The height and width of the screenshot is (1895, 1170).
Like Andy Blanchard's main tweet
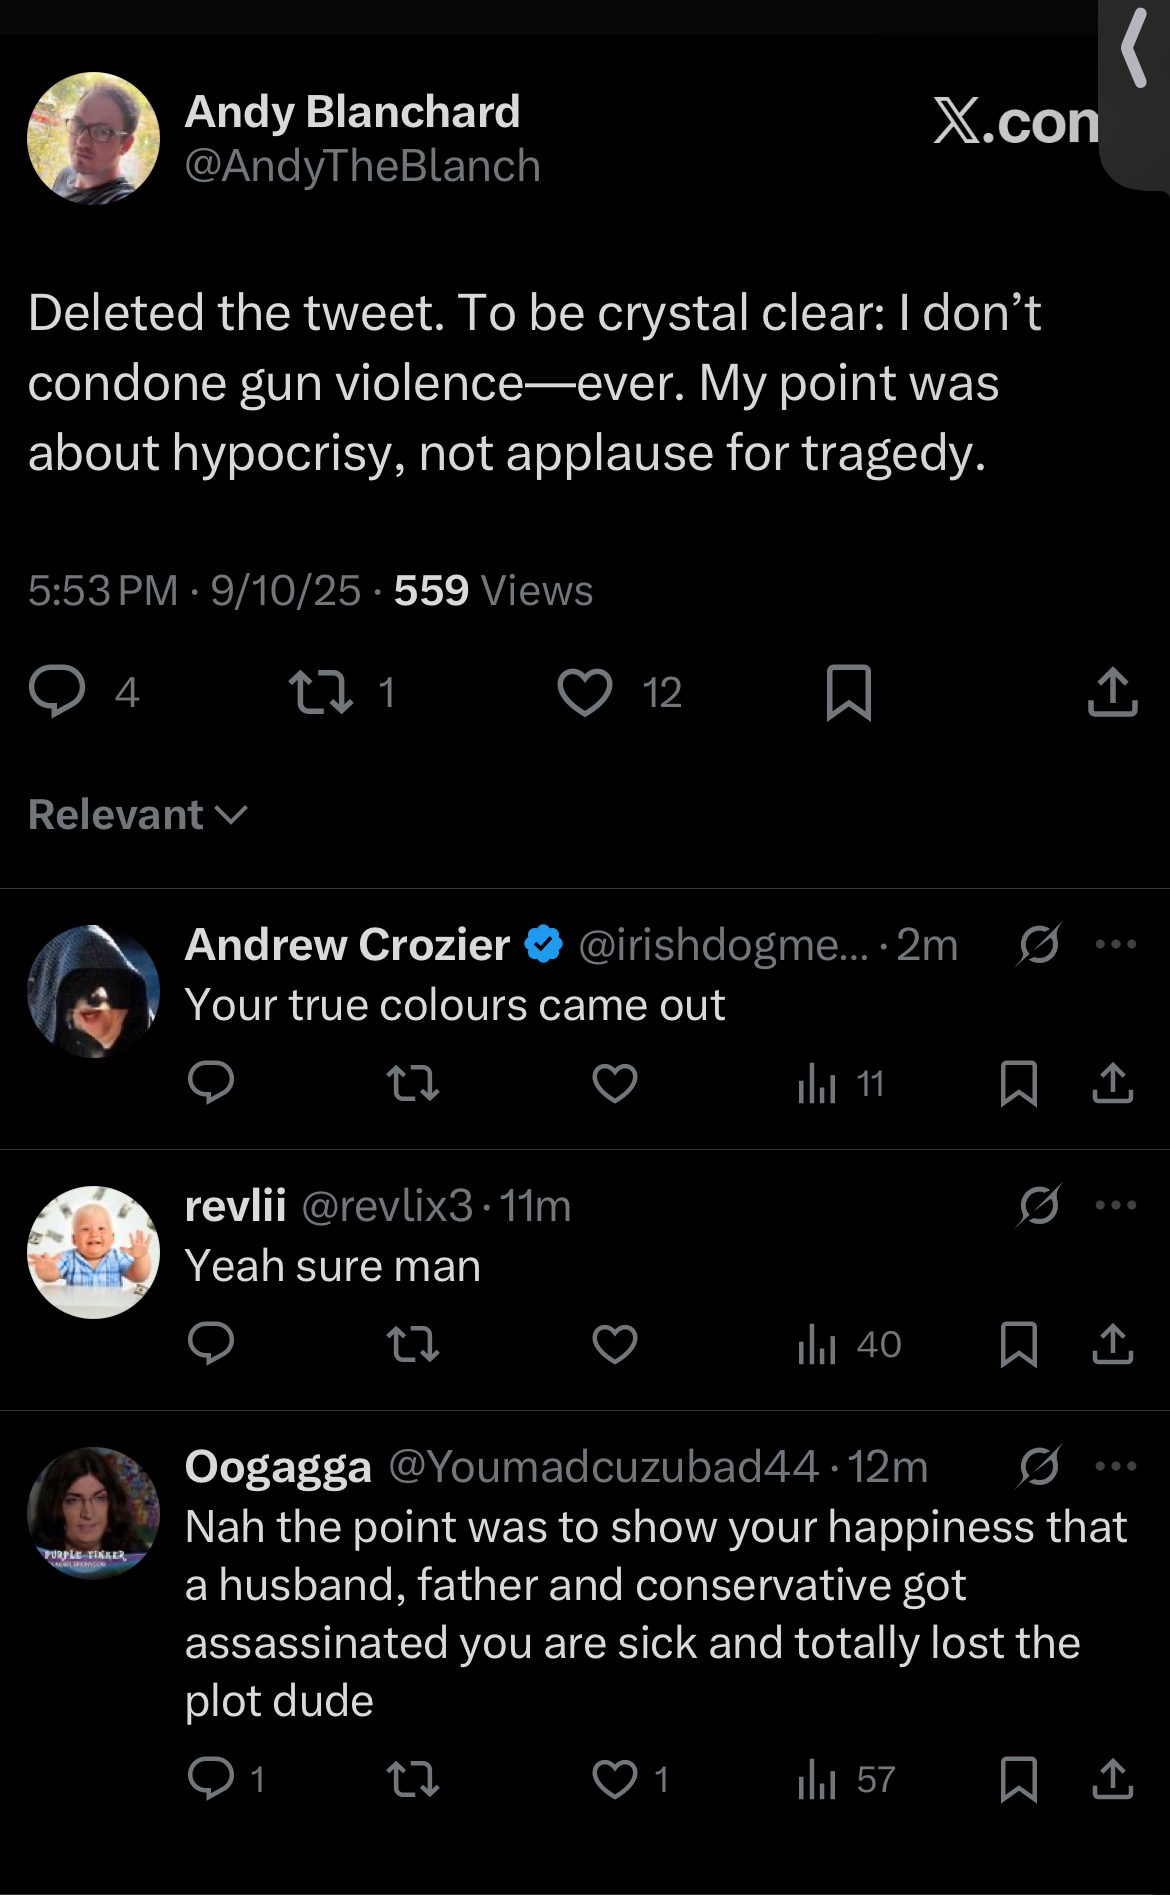[585, 692]
